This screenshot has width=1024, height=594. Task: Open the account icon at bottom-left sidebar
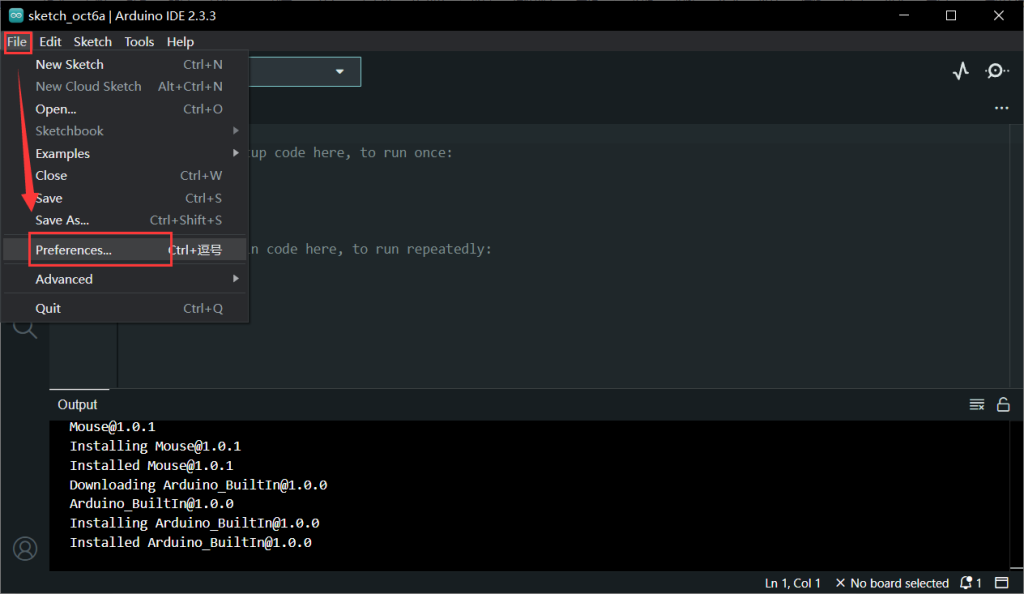point(24,548)
